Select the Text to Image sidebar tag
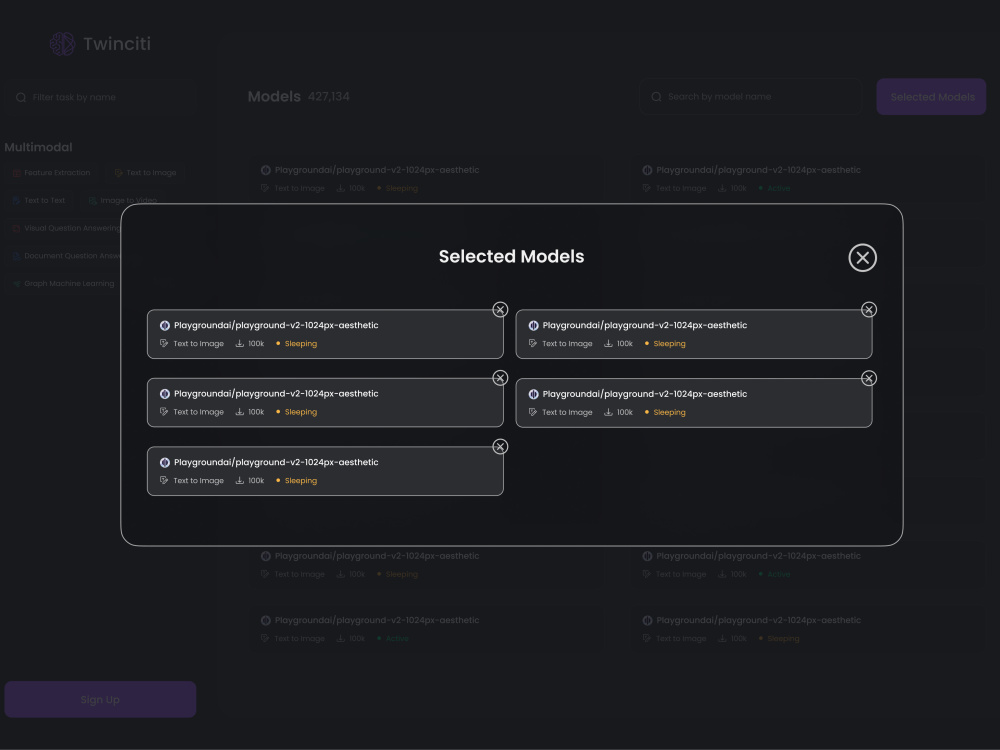The image size is (1000, 750). 145,173
